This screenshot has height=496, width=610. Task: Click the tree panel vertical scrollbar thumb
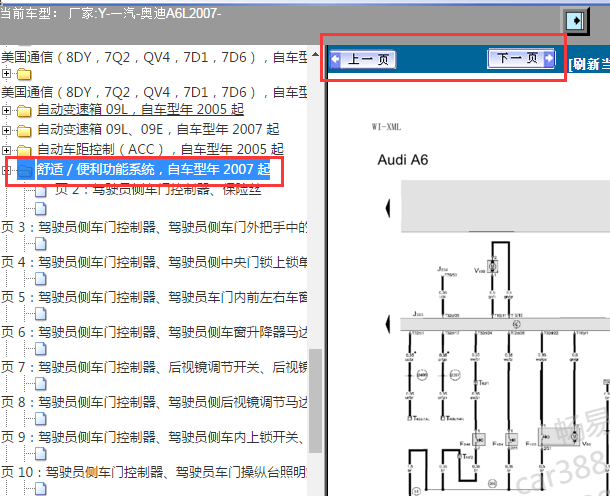coord(315,401)
